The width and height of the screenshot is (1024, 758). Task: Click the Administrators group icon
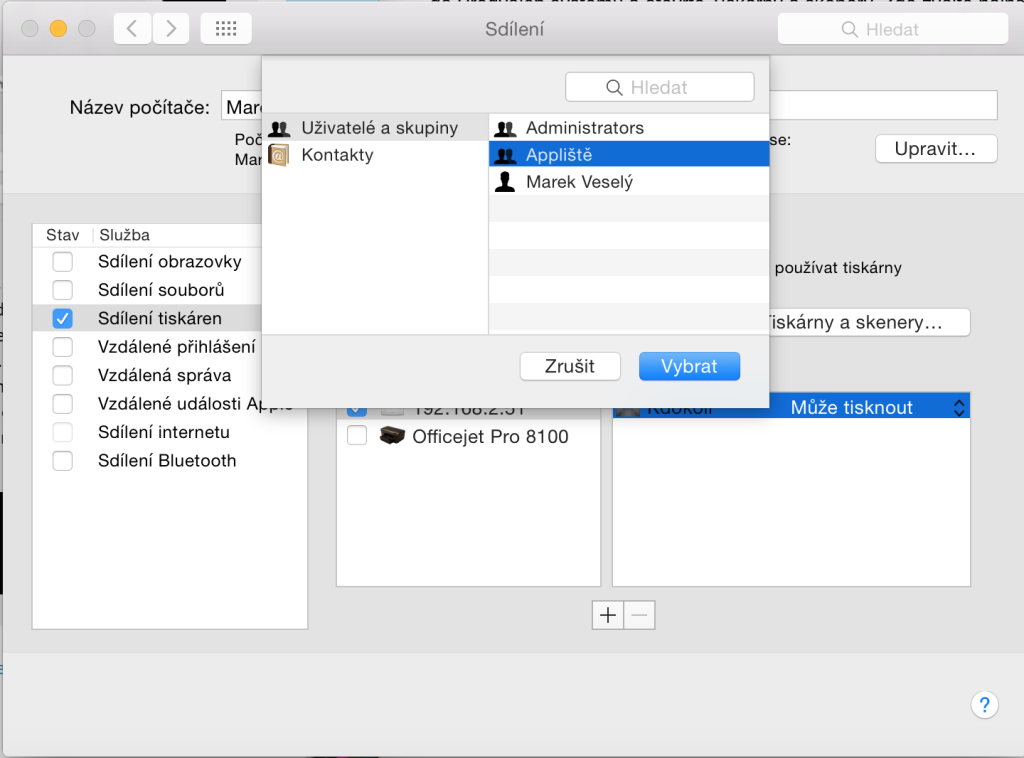[505, 129]
